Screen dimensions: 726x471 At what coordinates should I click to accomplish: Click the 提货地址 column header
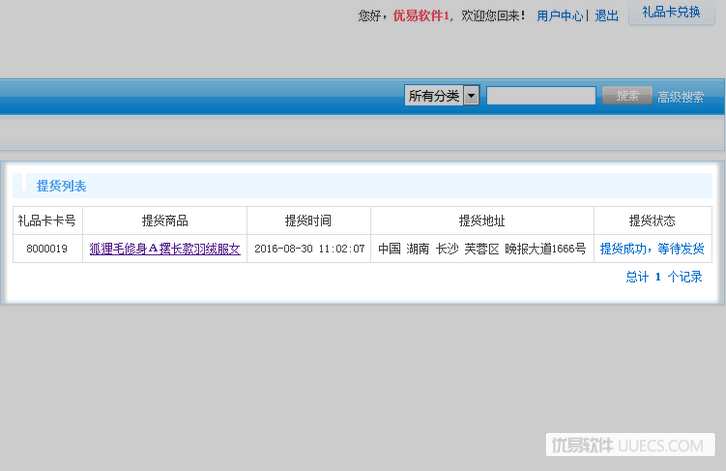(x=482, y=221)
